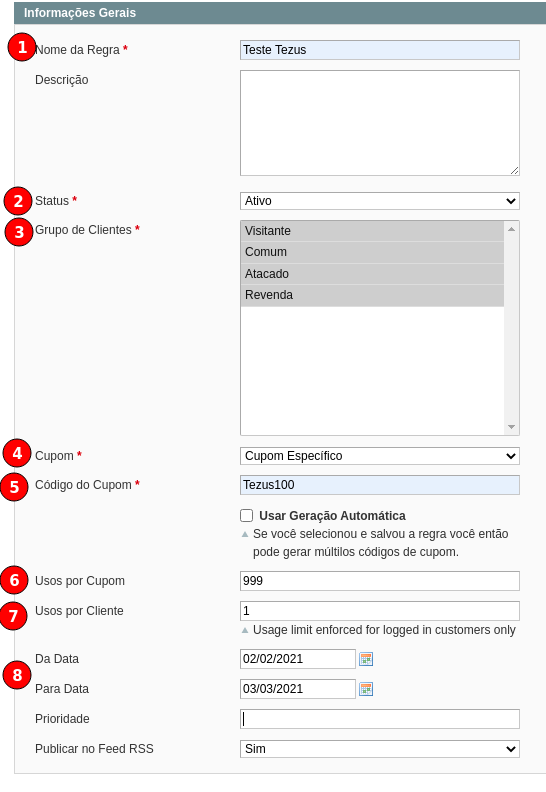Focus the Código do Cupom field
This screenshot has width=546, height=792.
(x=380, y=485)
